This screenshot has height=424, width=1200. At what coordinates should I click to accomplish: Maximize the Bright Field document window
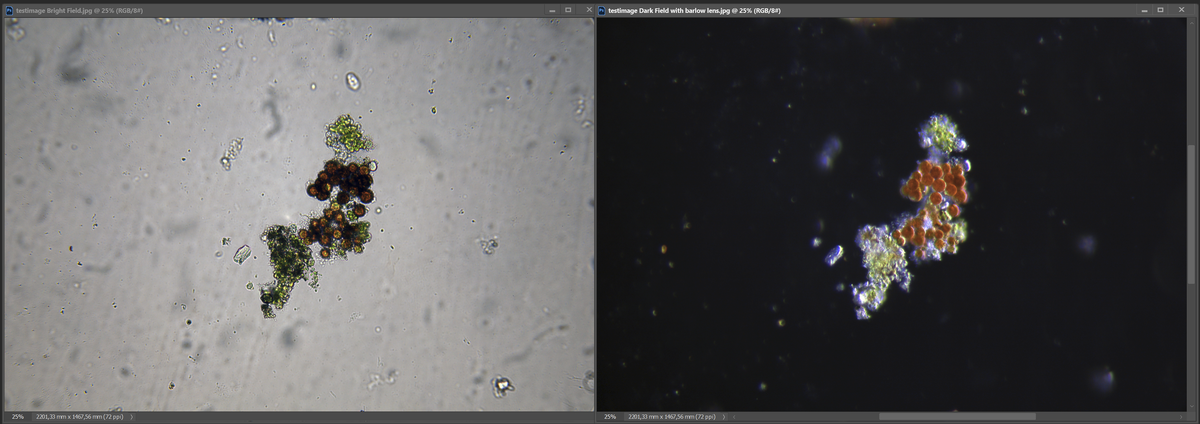click(x=568, y=10)
